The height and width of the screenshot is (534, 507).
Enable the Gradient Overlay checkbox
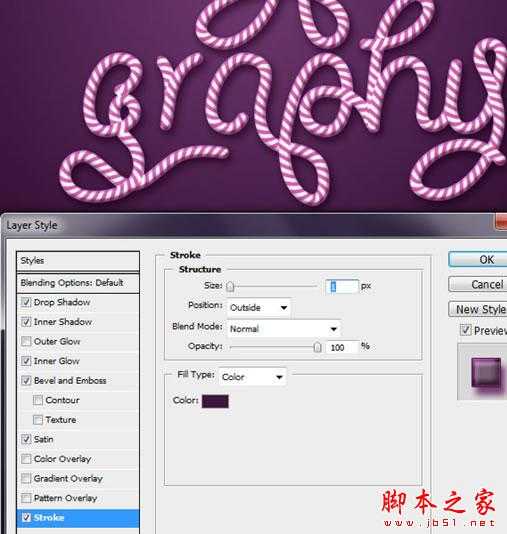click(26, 478)
